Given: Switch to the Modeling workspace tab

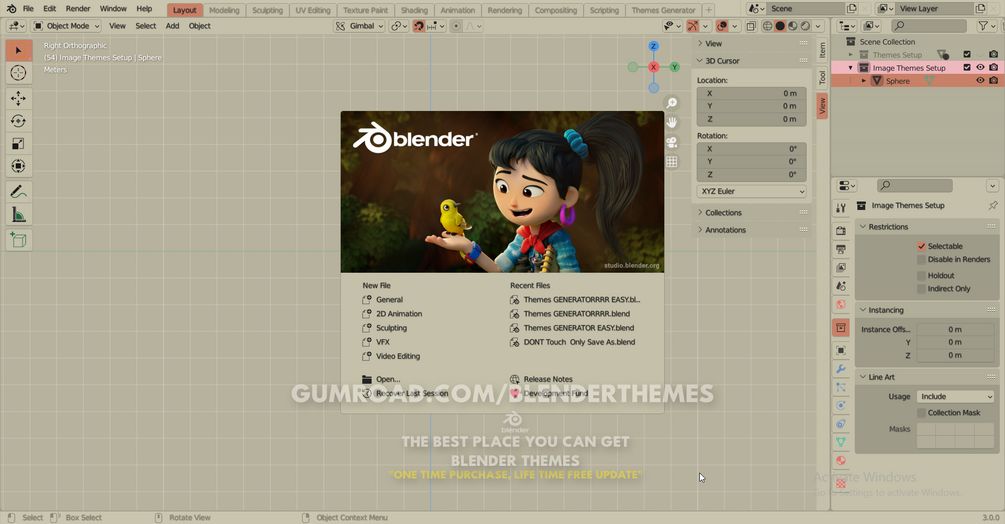Looking at the screenshot, I should tap(224, 10).
